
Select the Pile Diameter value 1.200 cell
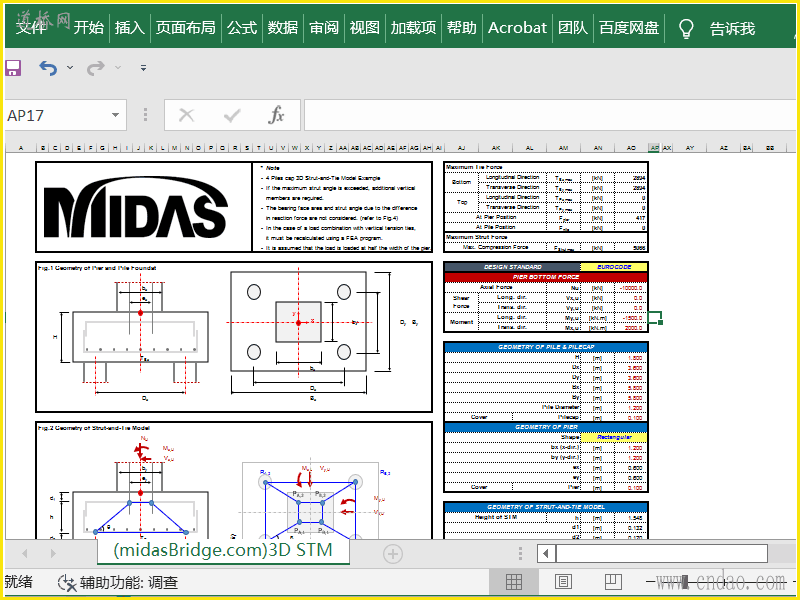(x=631, y=408)
